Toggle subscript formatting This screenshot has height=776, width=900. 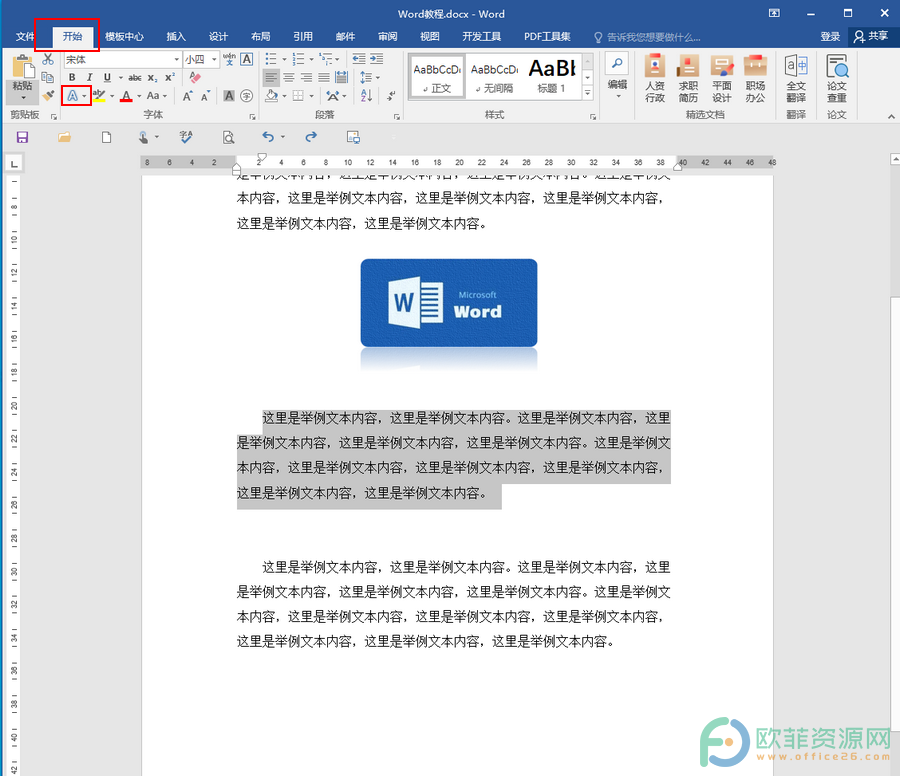pyautogui.click(x=152, y=77)
